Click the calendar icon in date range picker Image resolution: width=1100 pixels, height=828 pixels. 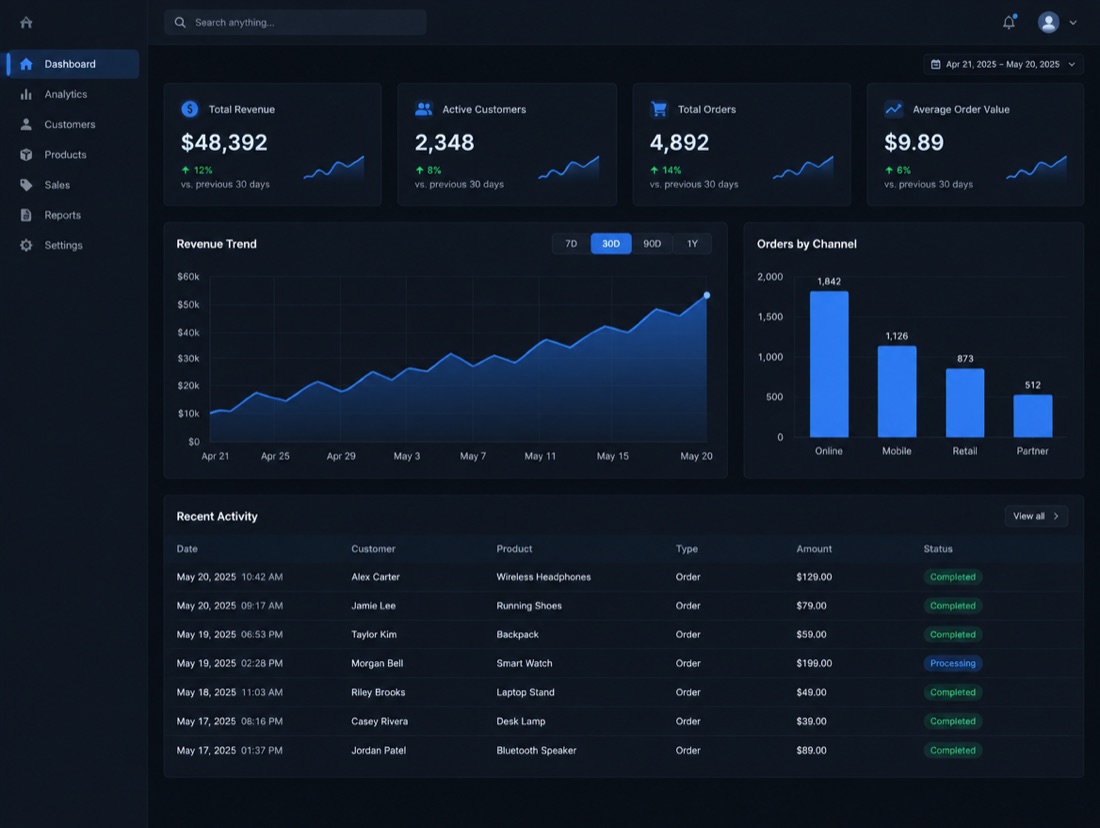point(935,64)
